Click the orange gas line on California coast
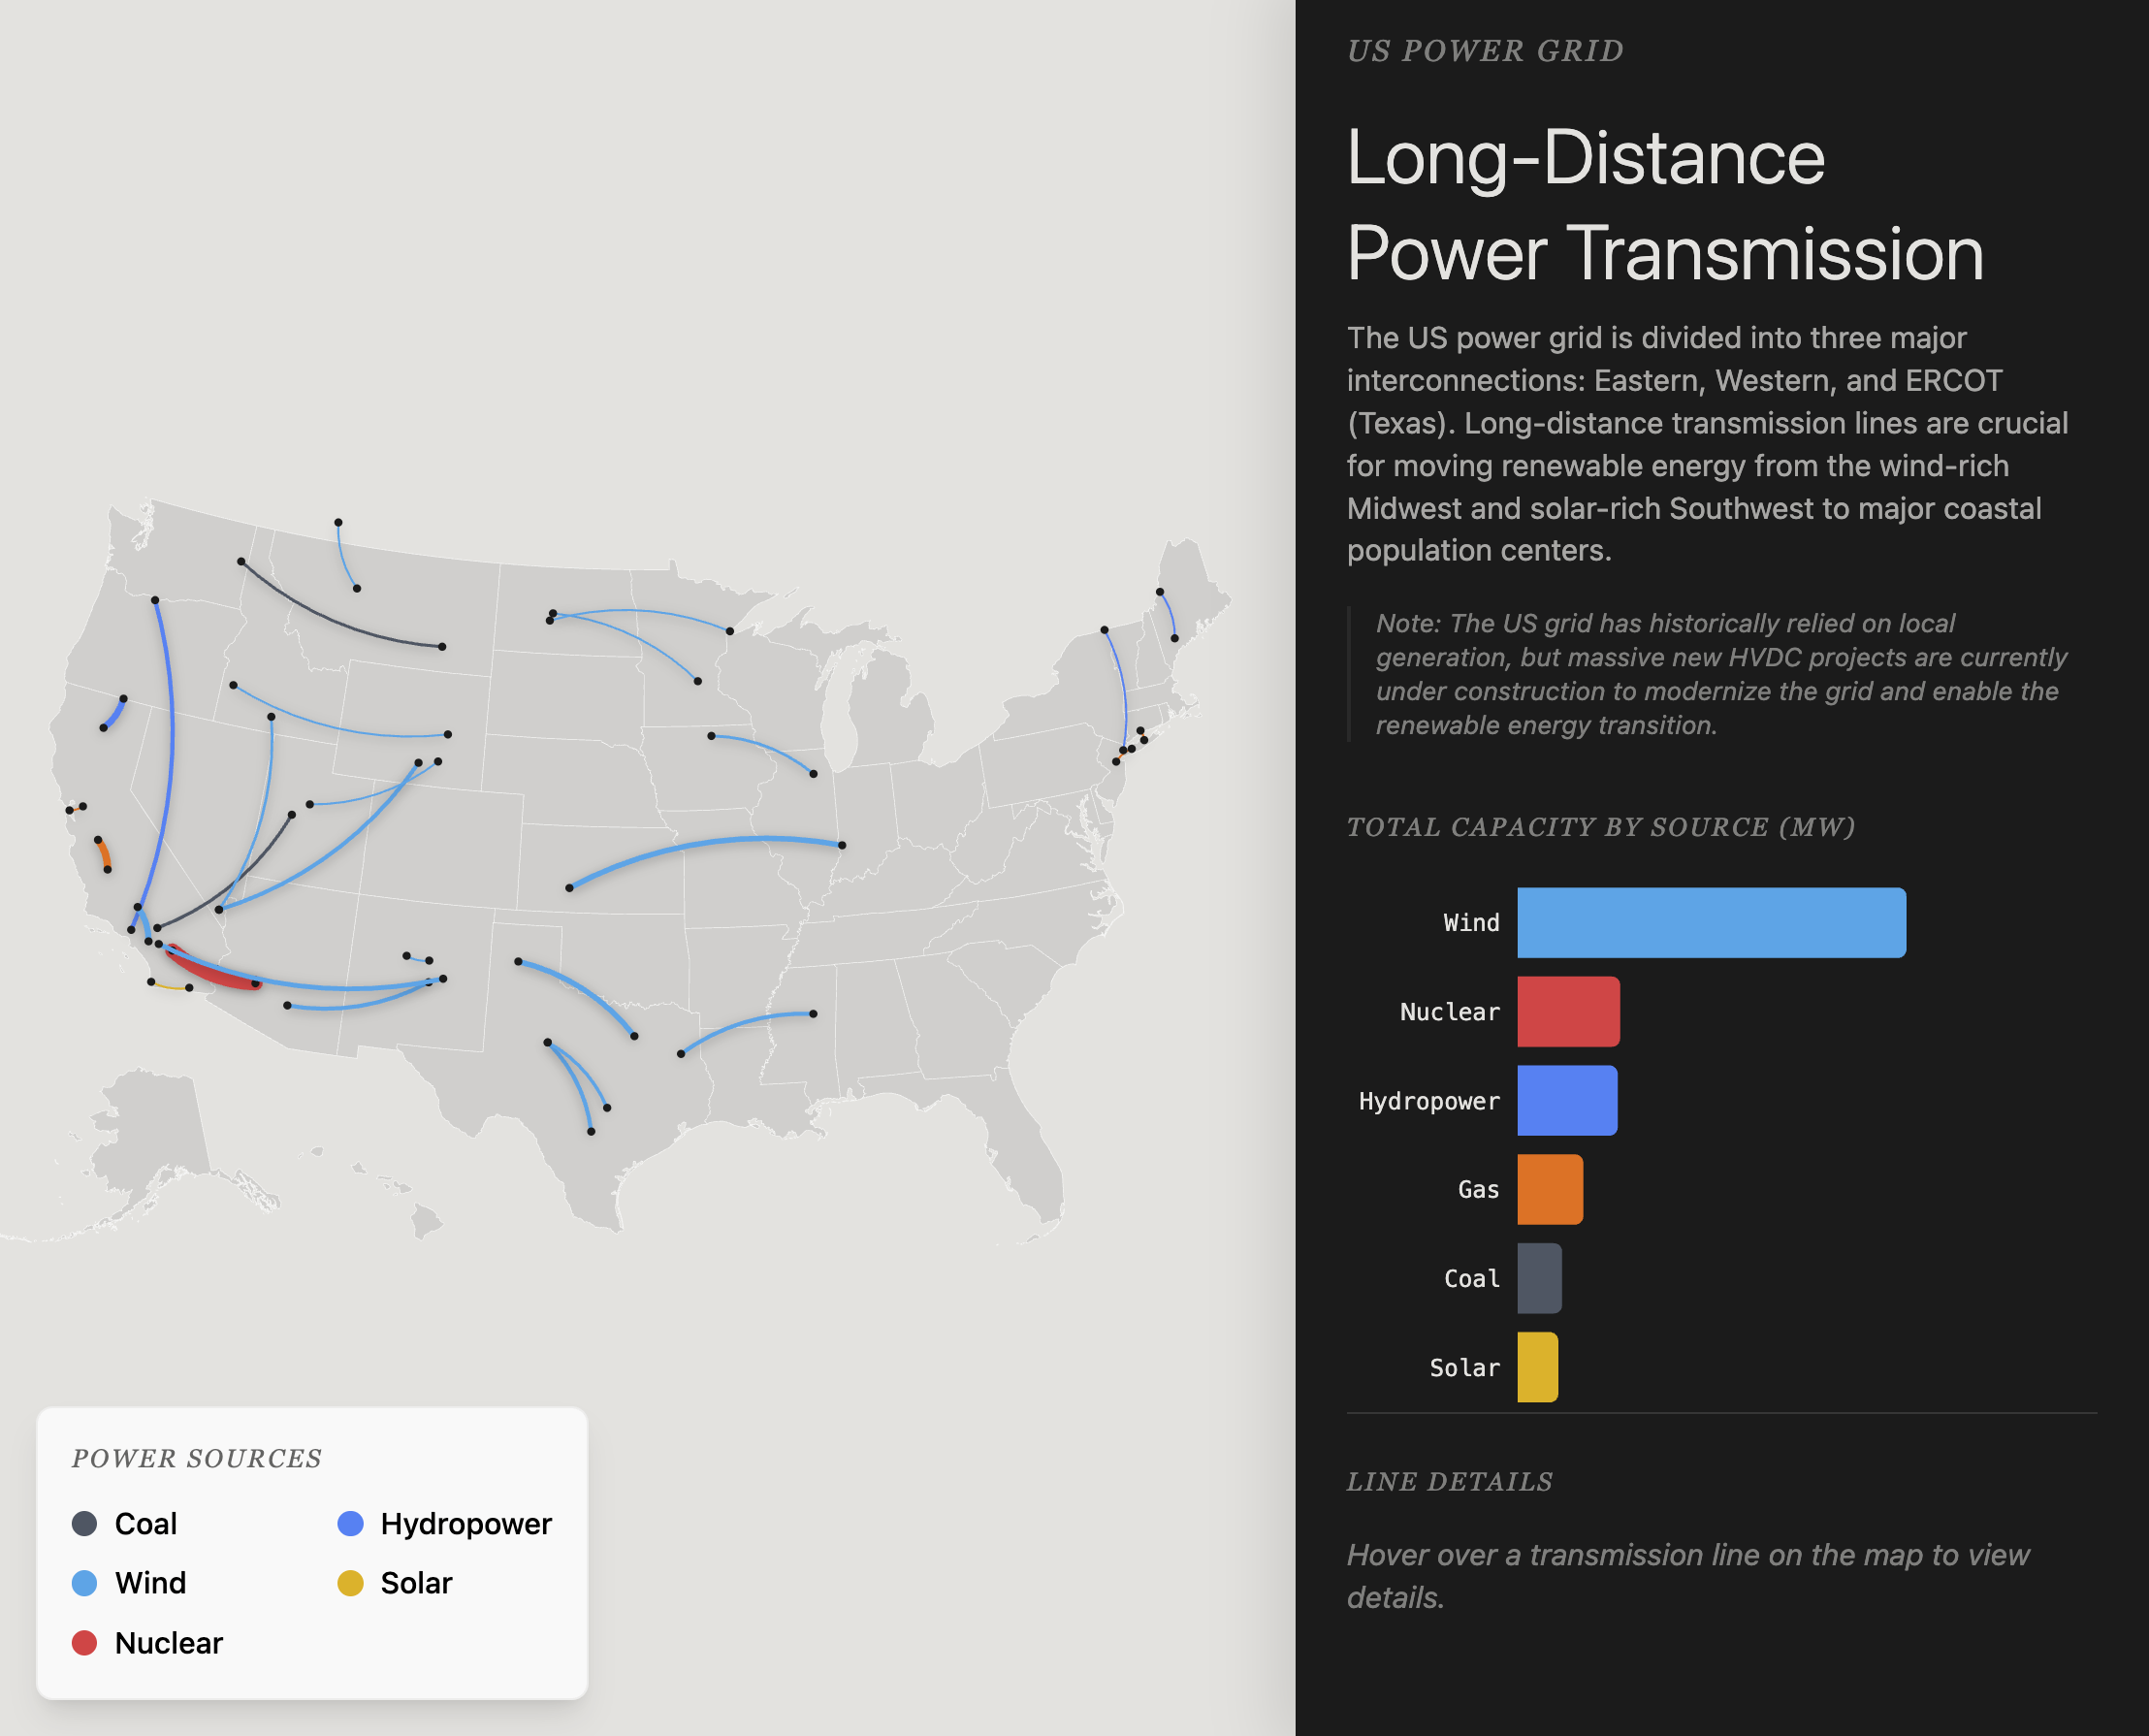The height and width of the screenshot is (1736, 2149). coord(104,855)
